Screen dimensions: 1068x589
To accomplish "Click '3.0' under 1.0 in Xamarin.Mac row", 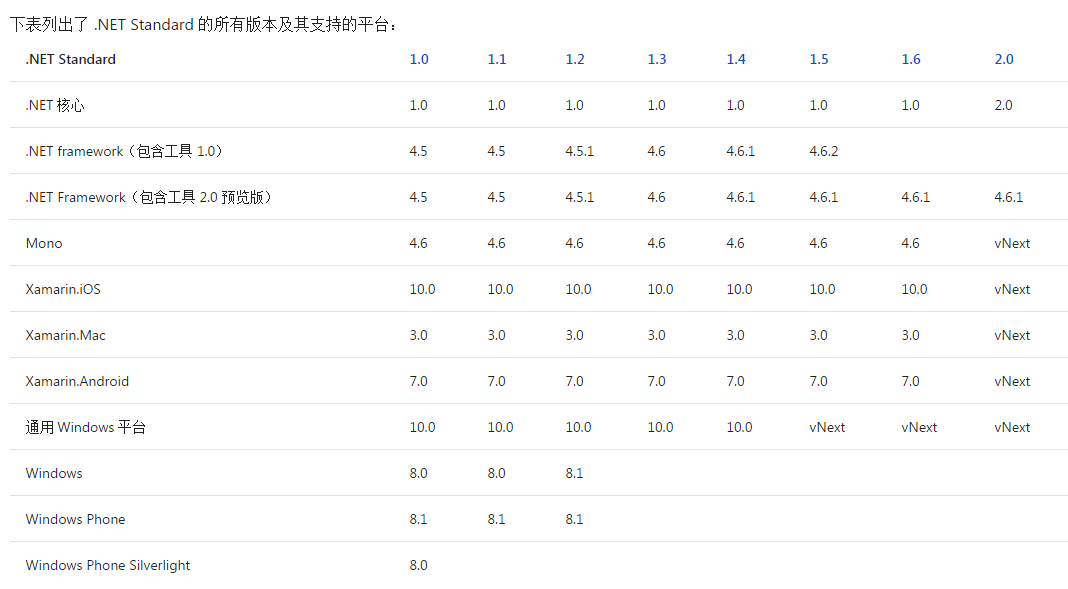I will coord(418,335).
